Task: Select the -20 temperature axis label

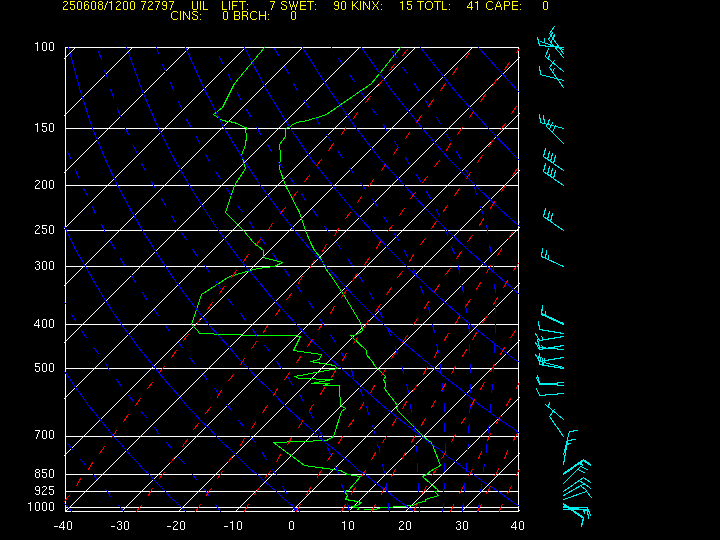Action: (x=176, y=526)
